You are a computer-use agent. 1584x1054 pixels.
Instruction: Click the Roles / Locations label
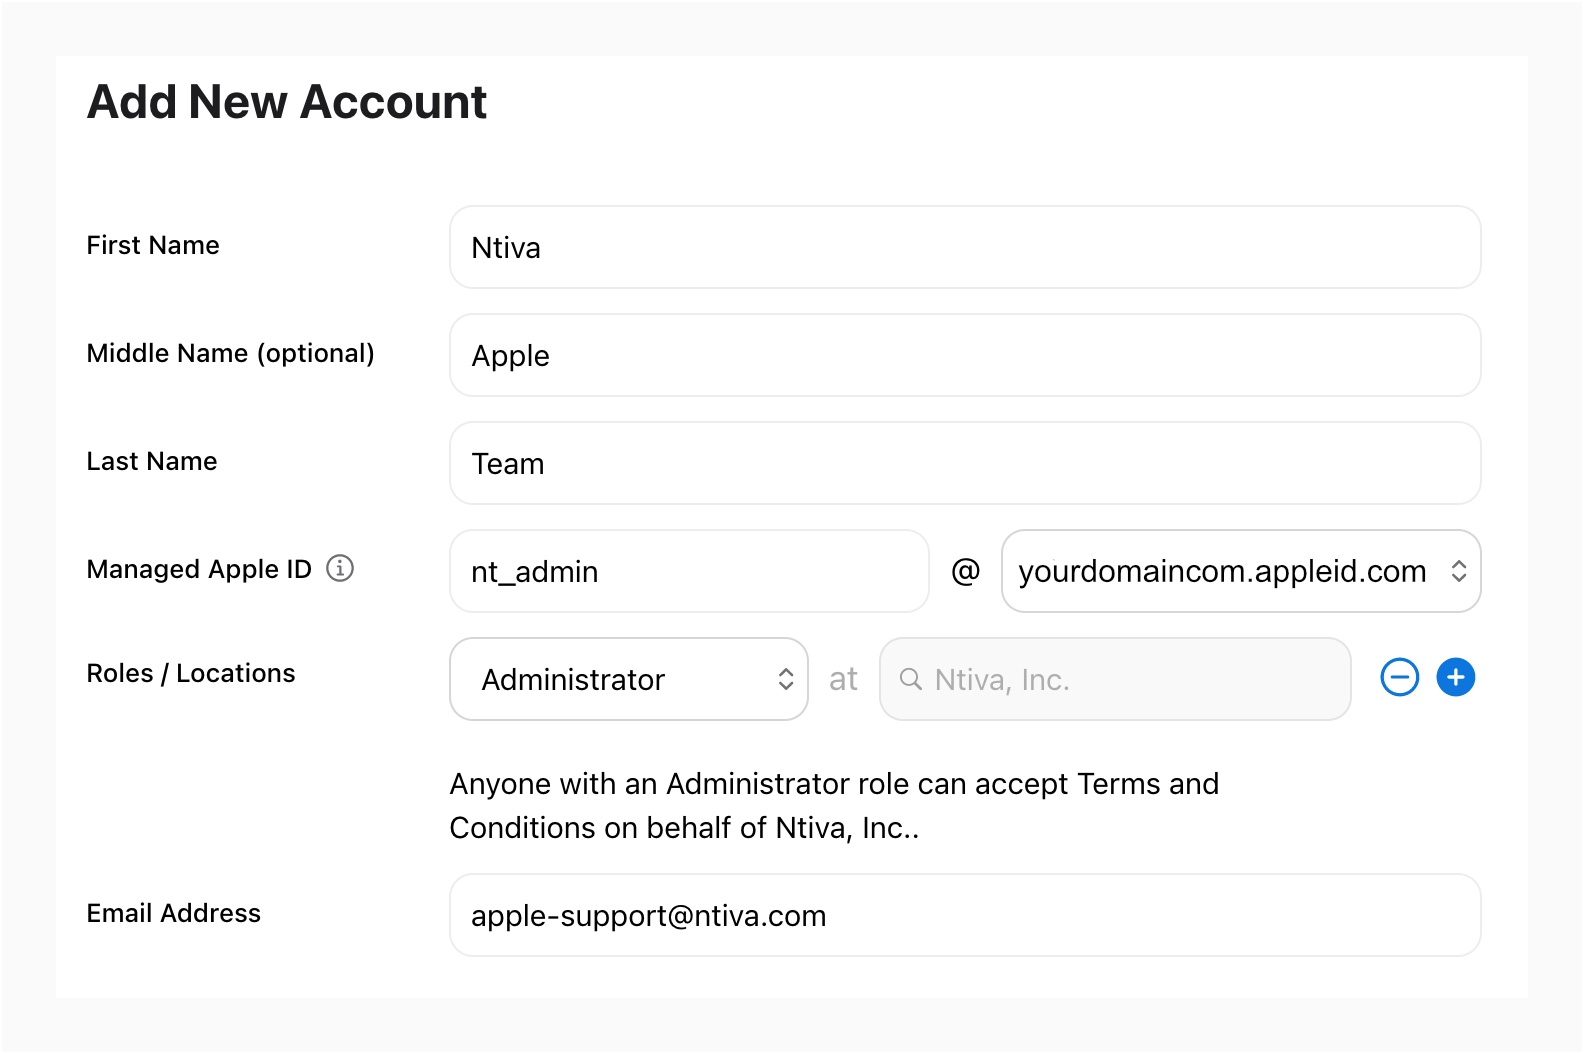pyautogui.click(x=191, y=673)
